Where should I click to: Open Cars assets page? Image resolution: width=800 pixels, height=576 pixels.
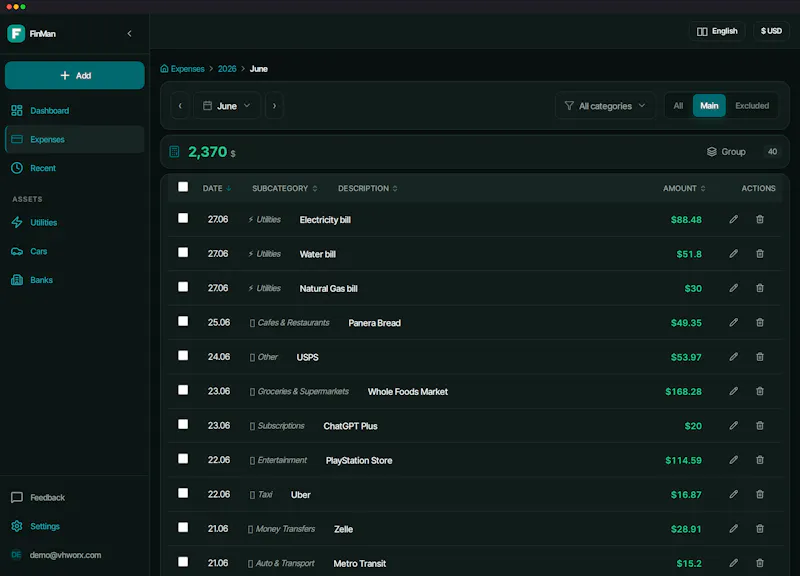click(74, 251)
